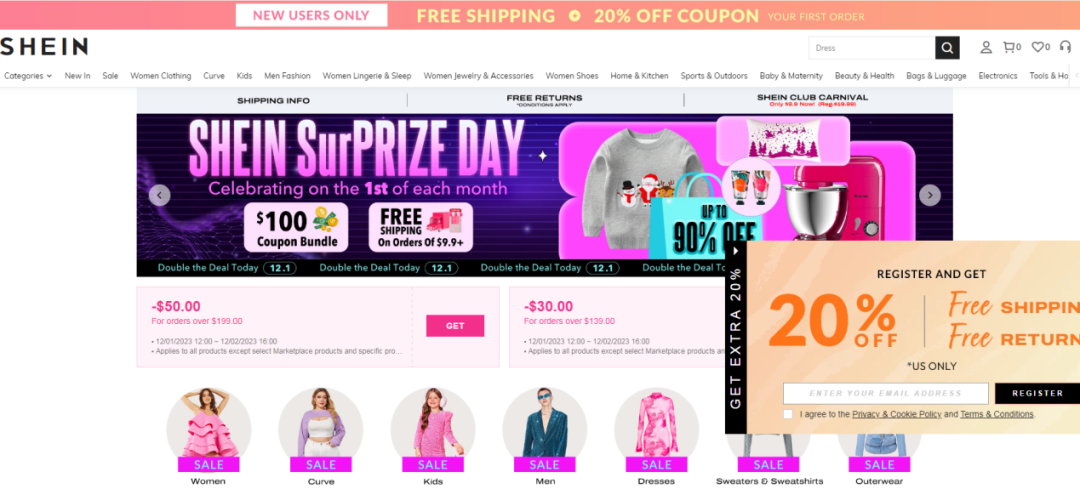Open the user account icon

pos(986,48)
